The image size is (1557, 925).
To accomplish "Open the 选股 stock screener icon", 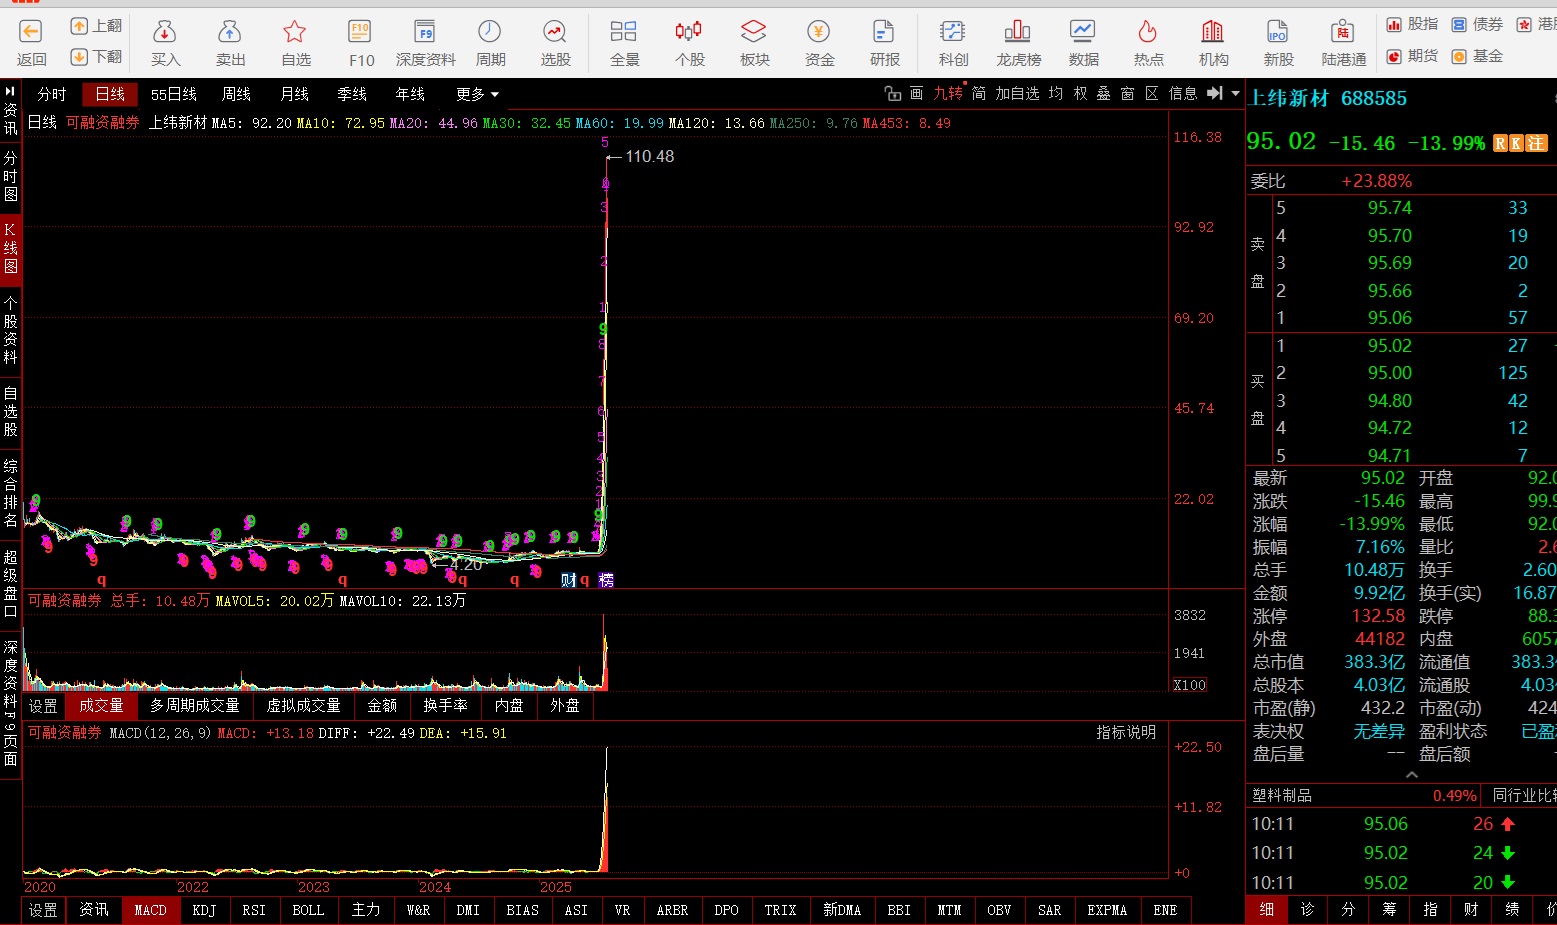I will click(555, 31).
